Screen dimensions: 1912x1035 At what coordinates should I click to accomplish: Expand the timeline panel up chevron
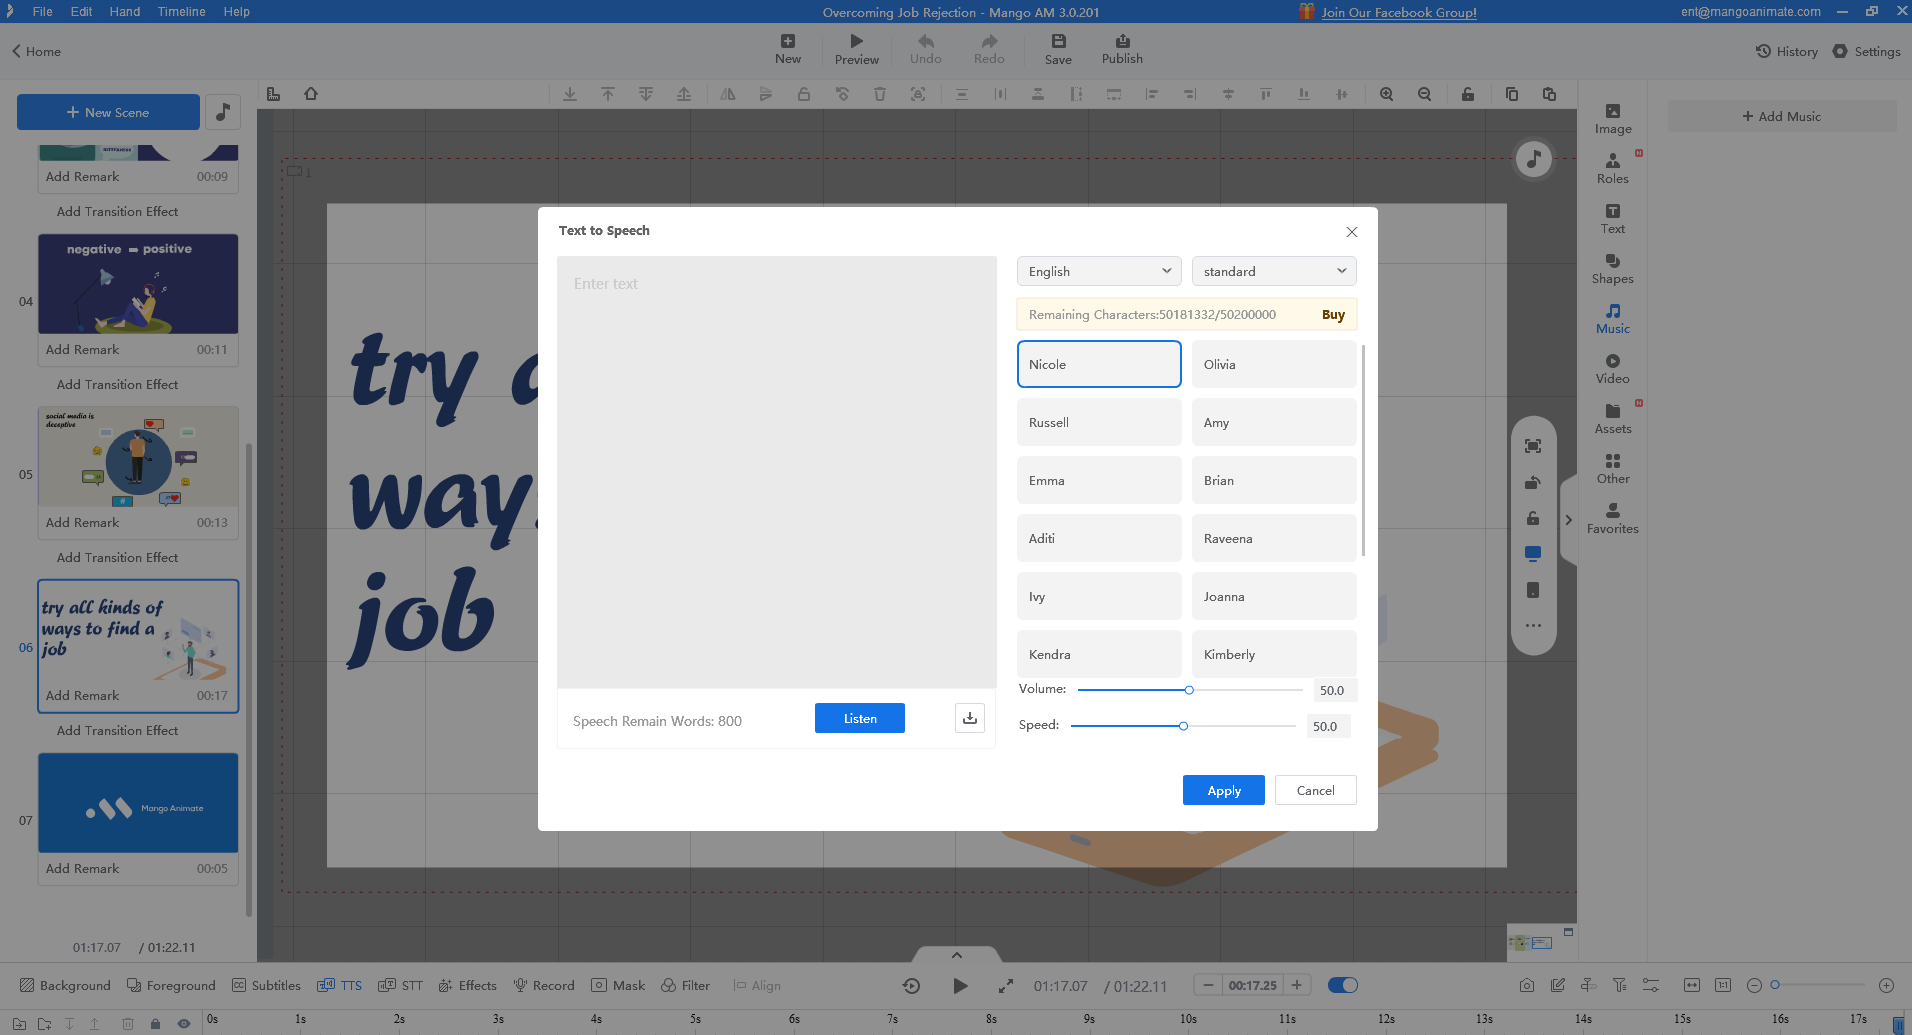(956, 955)
